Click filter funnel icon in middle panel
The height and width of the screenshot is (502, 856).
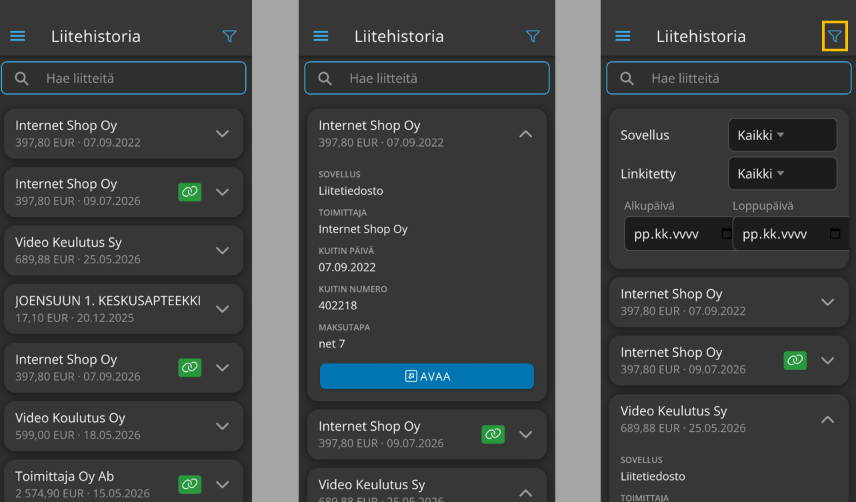(533, 36)
